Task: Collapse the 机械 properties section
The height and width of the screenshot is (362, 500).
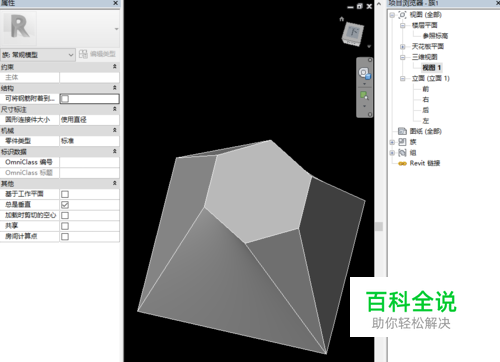Action: [115, 130]
